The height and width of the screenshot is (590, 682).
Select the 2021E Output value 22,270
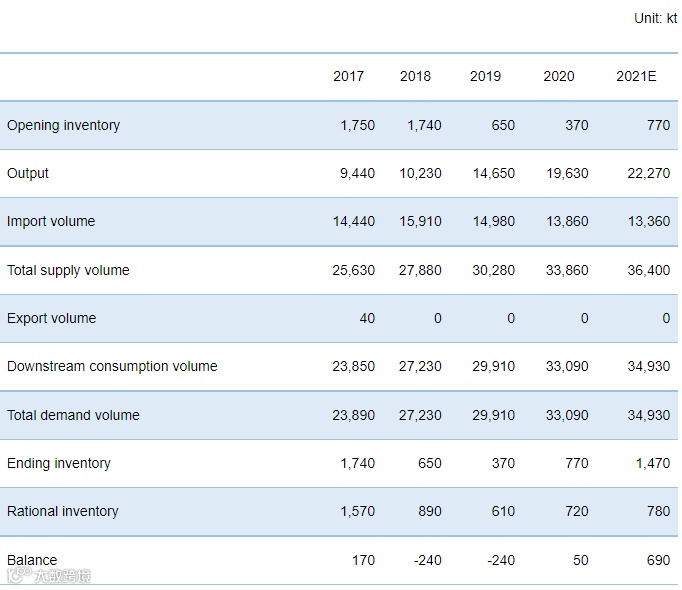pyautogui.click(x=649, y=174)
